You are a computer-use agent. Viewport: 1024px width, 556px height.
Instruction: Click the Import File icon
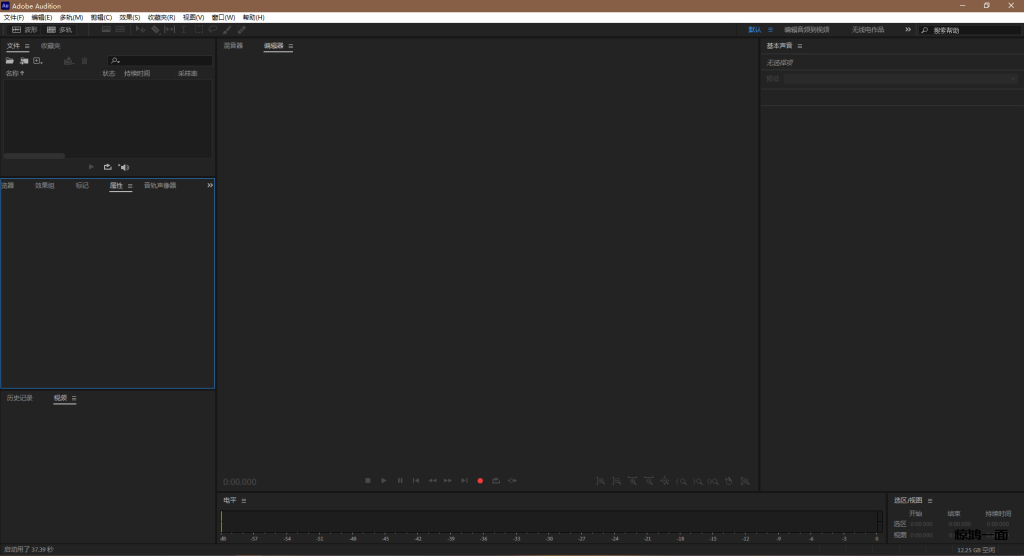tap(23, 61)
